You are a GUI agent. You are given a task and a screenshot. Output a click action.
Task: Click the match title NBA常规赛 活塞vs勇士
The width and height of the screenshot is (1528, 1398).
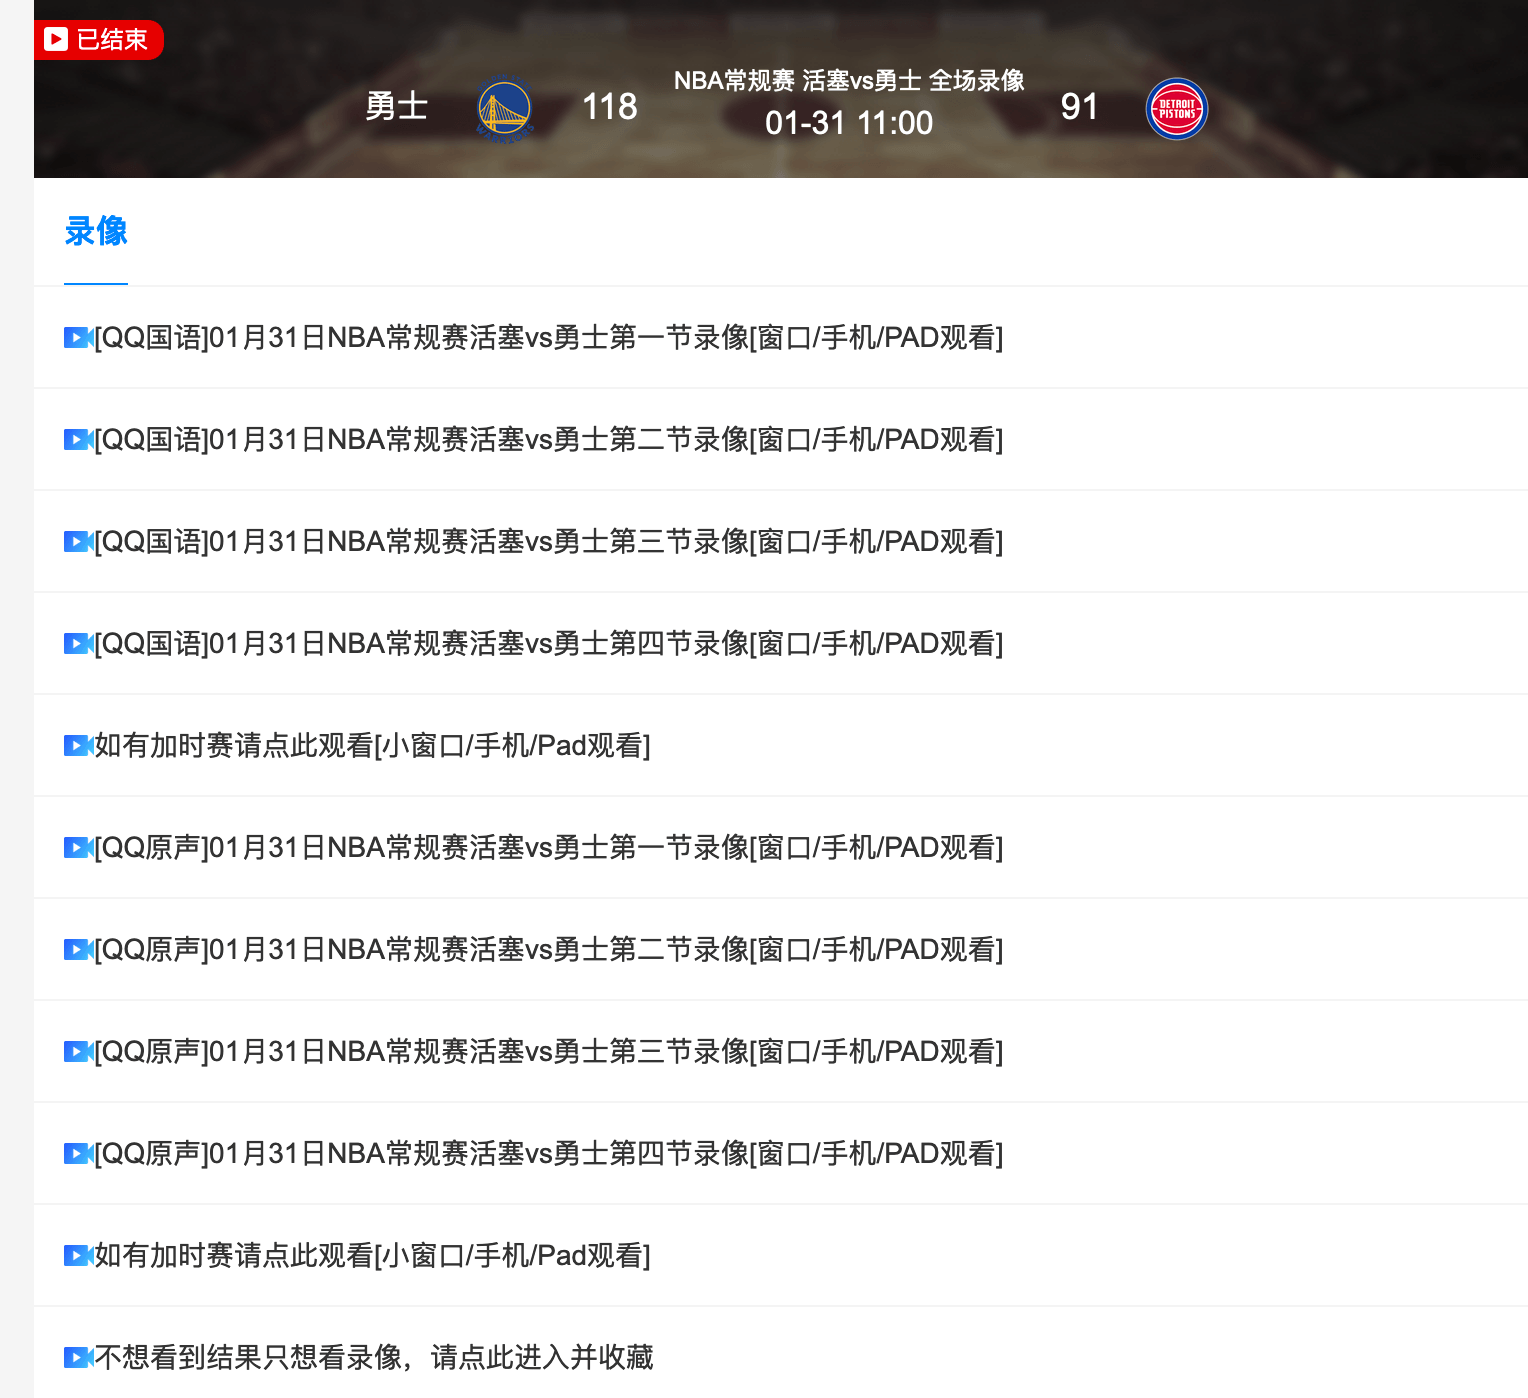(851, 80)
